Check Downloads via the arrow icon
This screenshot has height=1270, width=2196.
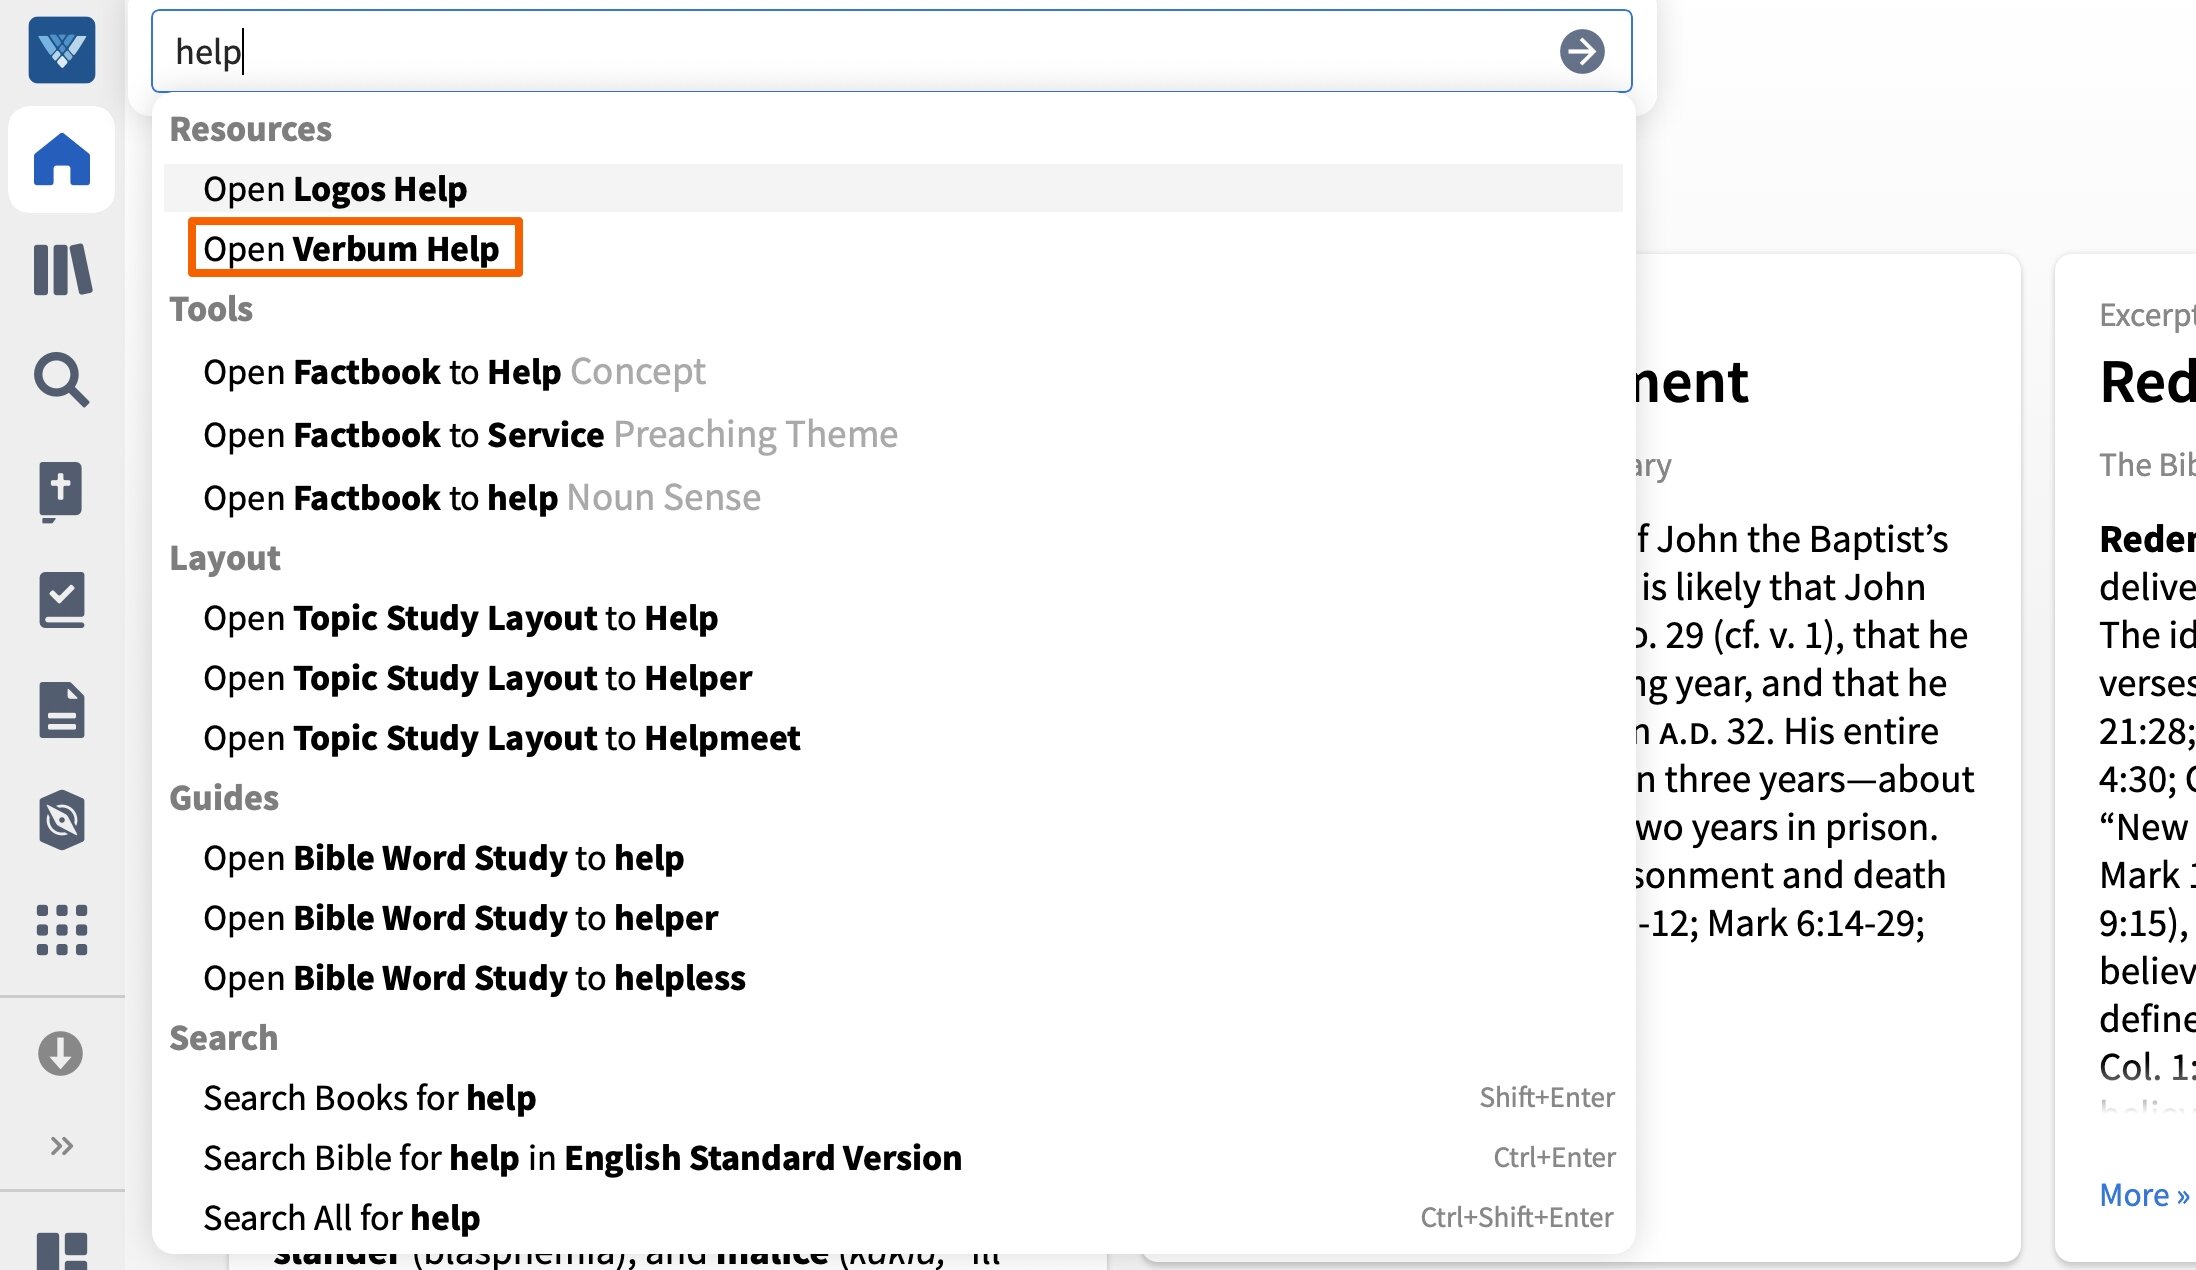pyautogui.click(x=62, y=1053)
